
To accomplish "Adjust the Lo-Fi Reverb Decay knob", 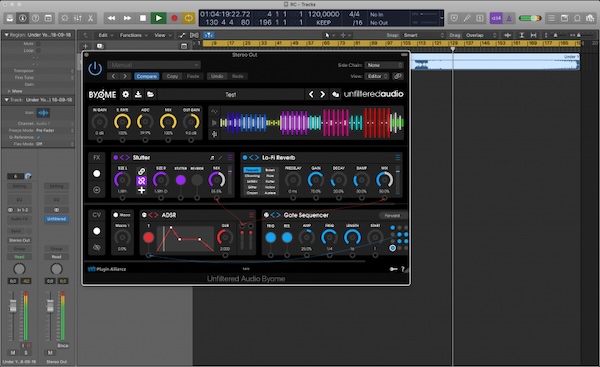I will [x=338, y=180].
